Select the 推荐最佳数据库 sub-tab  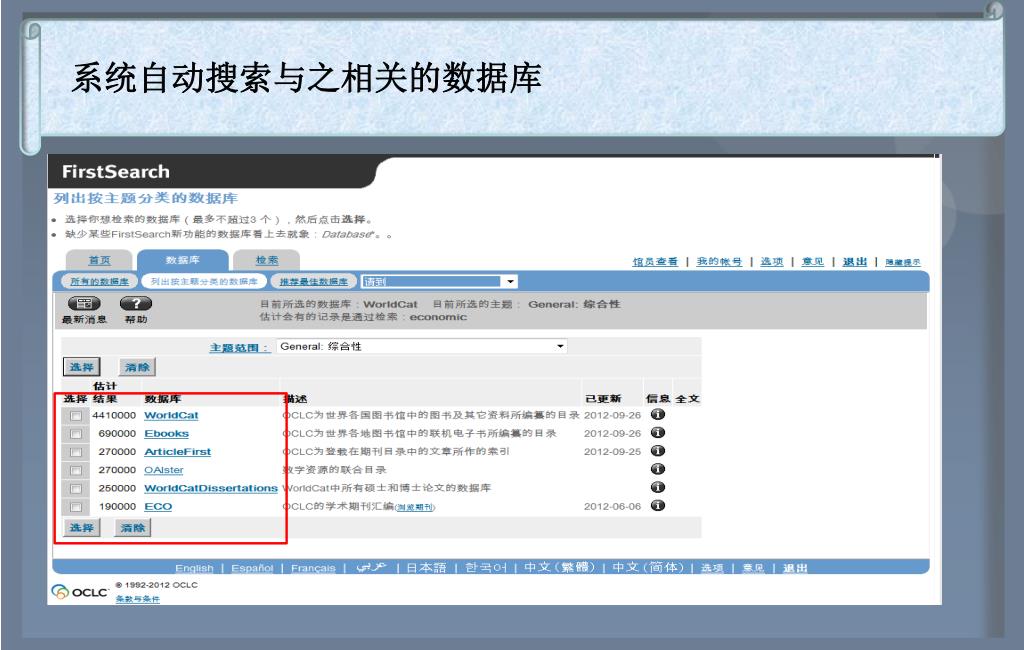(x=313, y=282)
